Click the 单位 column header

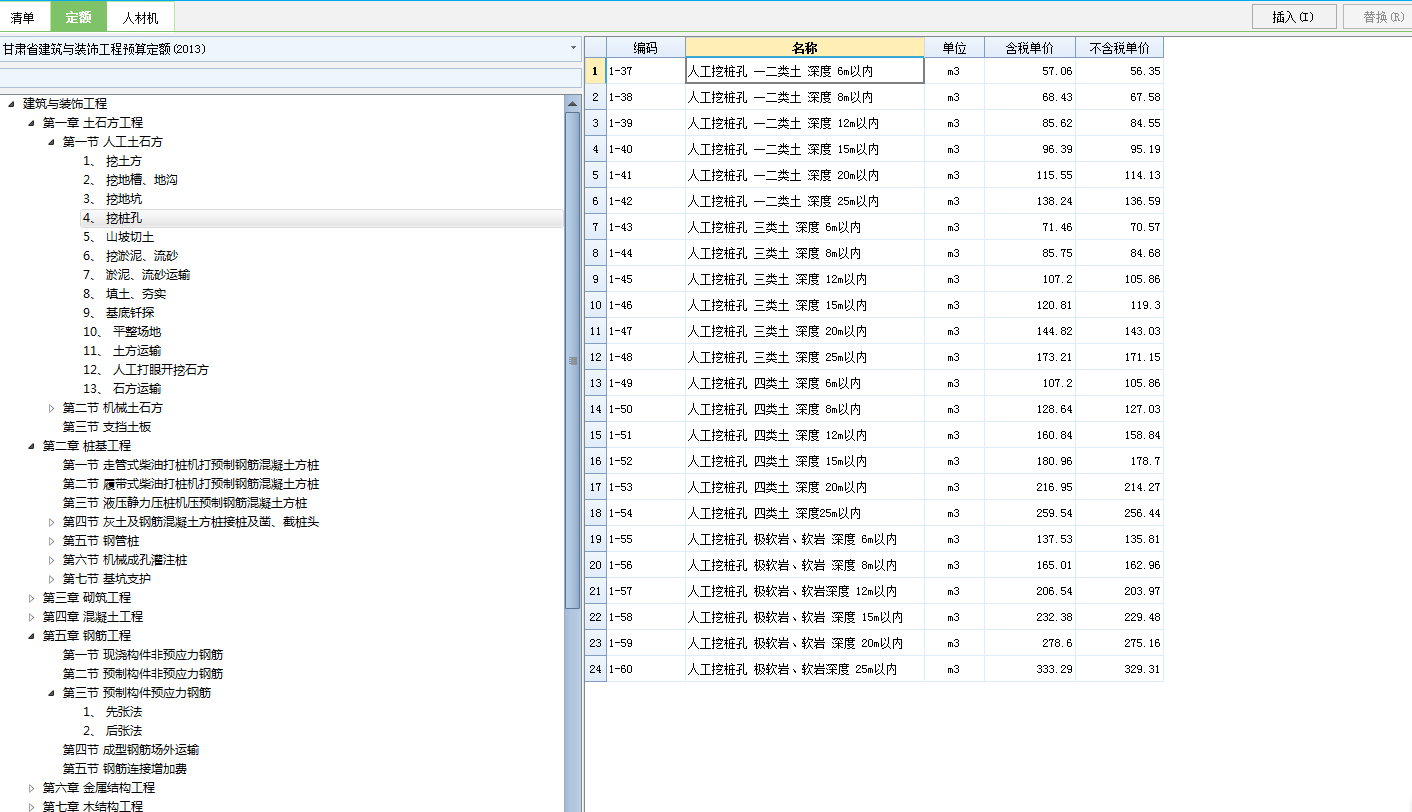pos(955,47)
